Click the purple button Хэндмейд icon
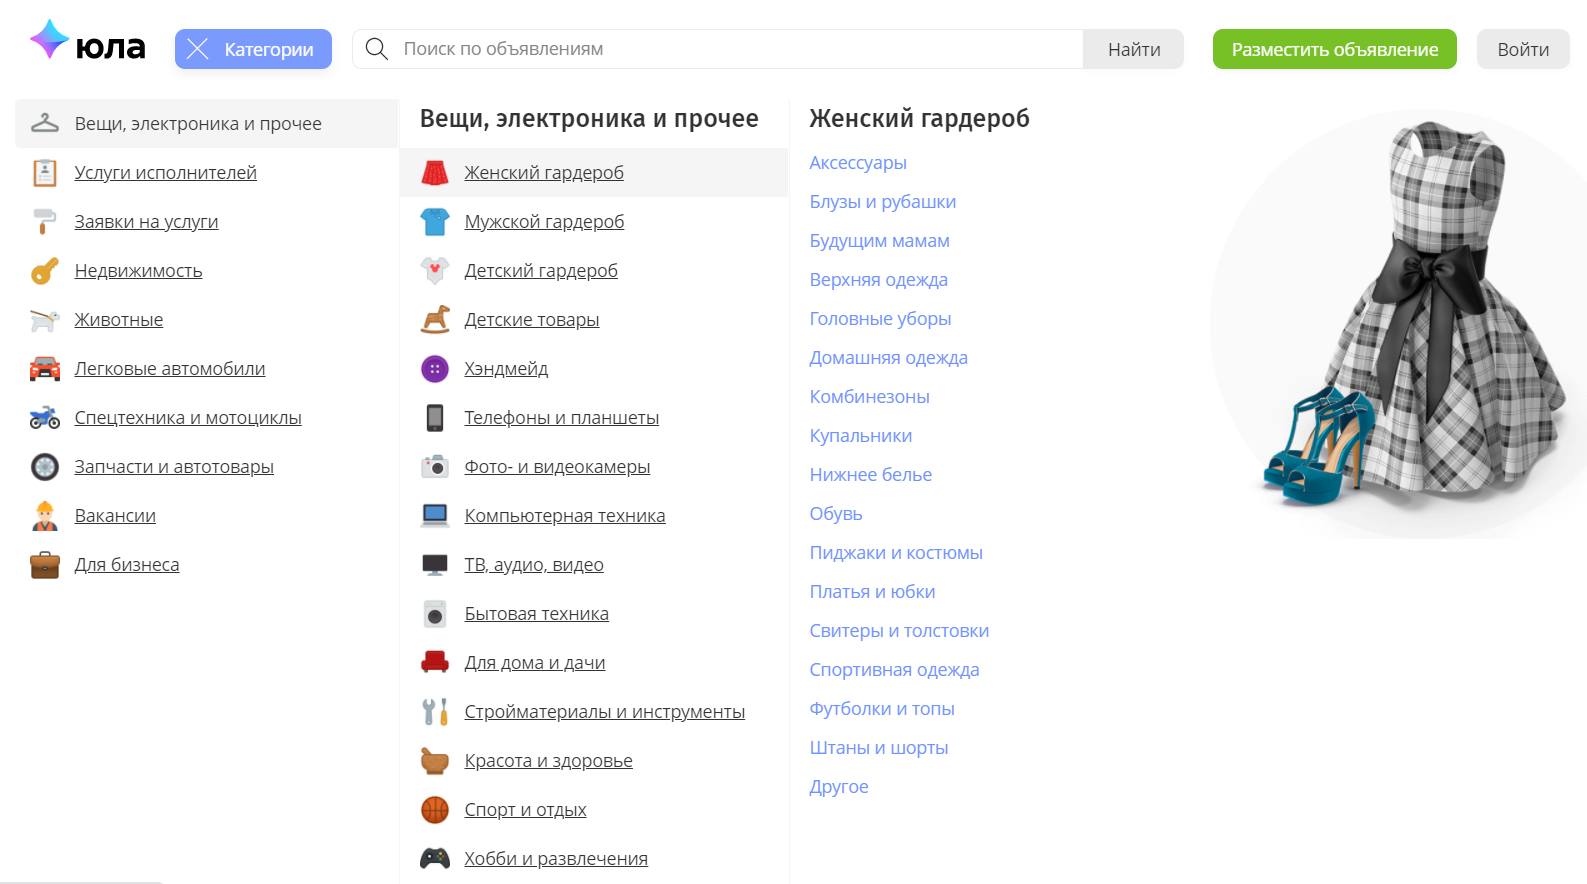This screenshot has width=1587, height=884. [434, 369]
